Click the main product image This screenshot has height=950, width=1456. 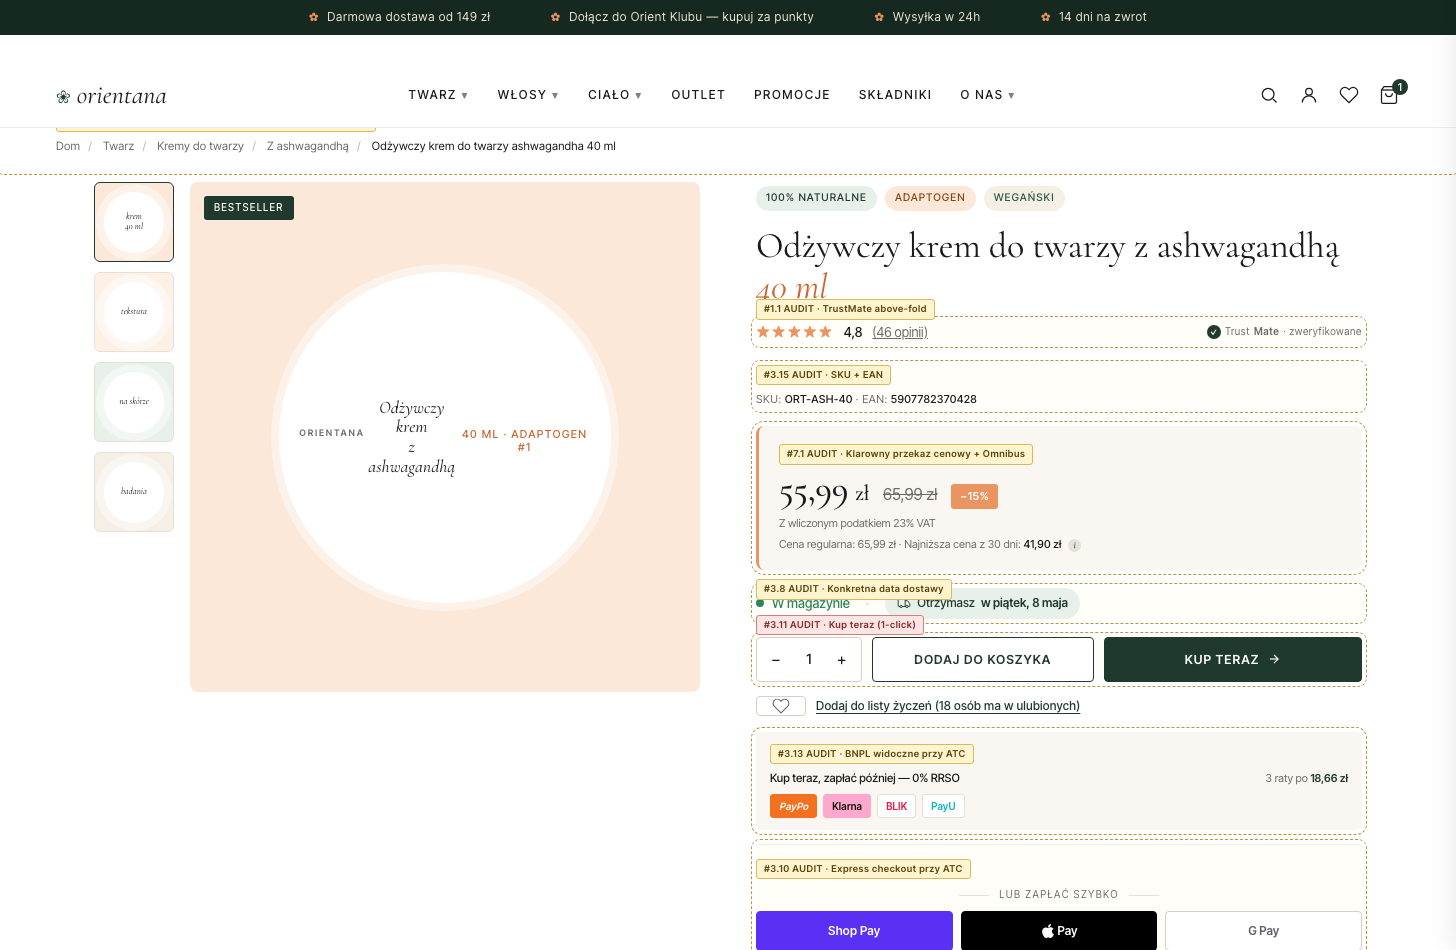point(445,437)
